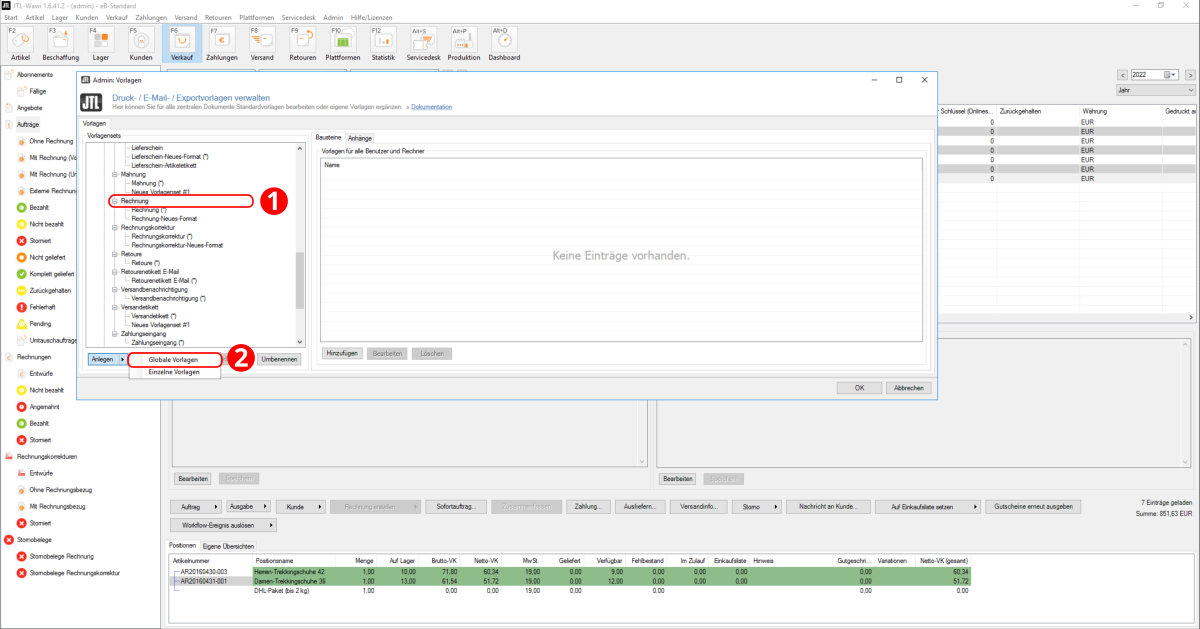Click the Versand toolbar icon
The image size is (1200, 629).
262,43
